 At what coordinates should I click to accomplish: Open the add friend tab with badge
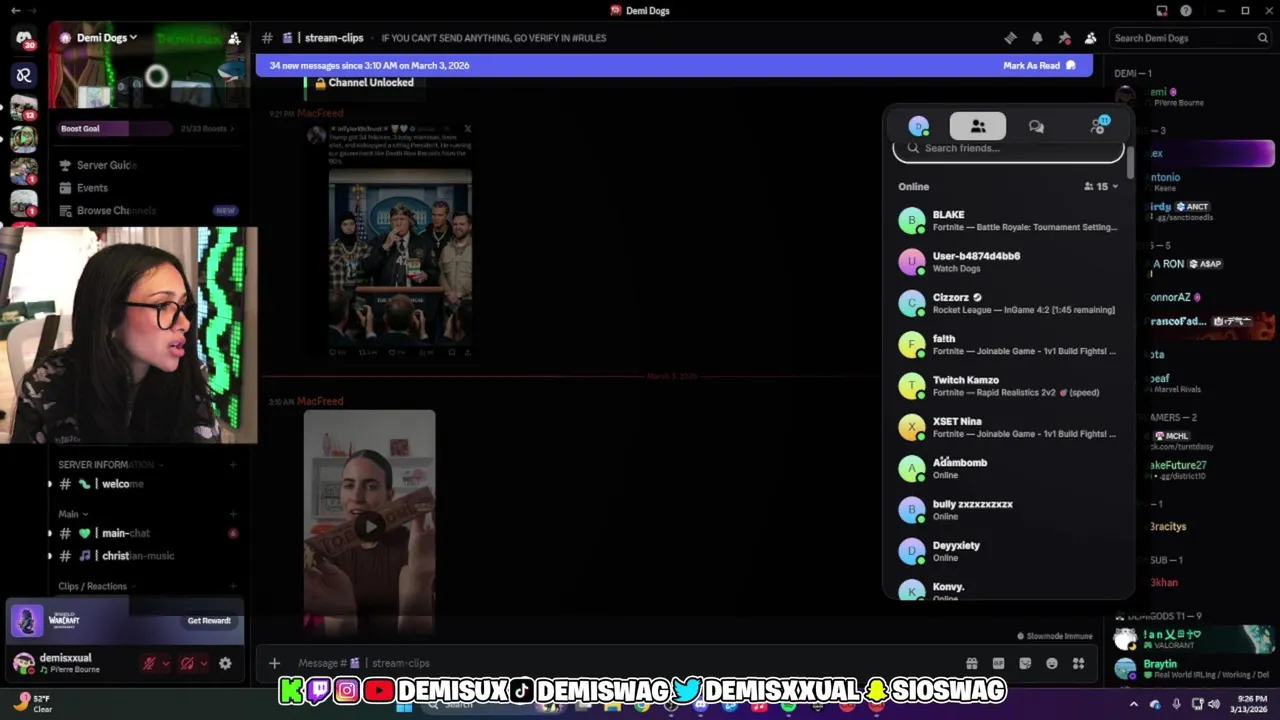pos(1098,126)
